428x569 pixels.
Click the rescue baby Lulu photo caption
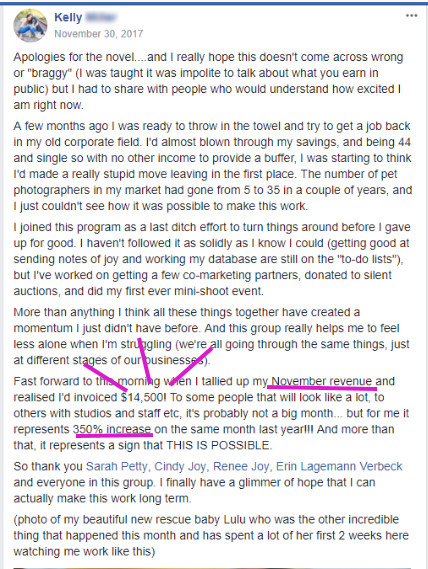click(x=211, y=535)
